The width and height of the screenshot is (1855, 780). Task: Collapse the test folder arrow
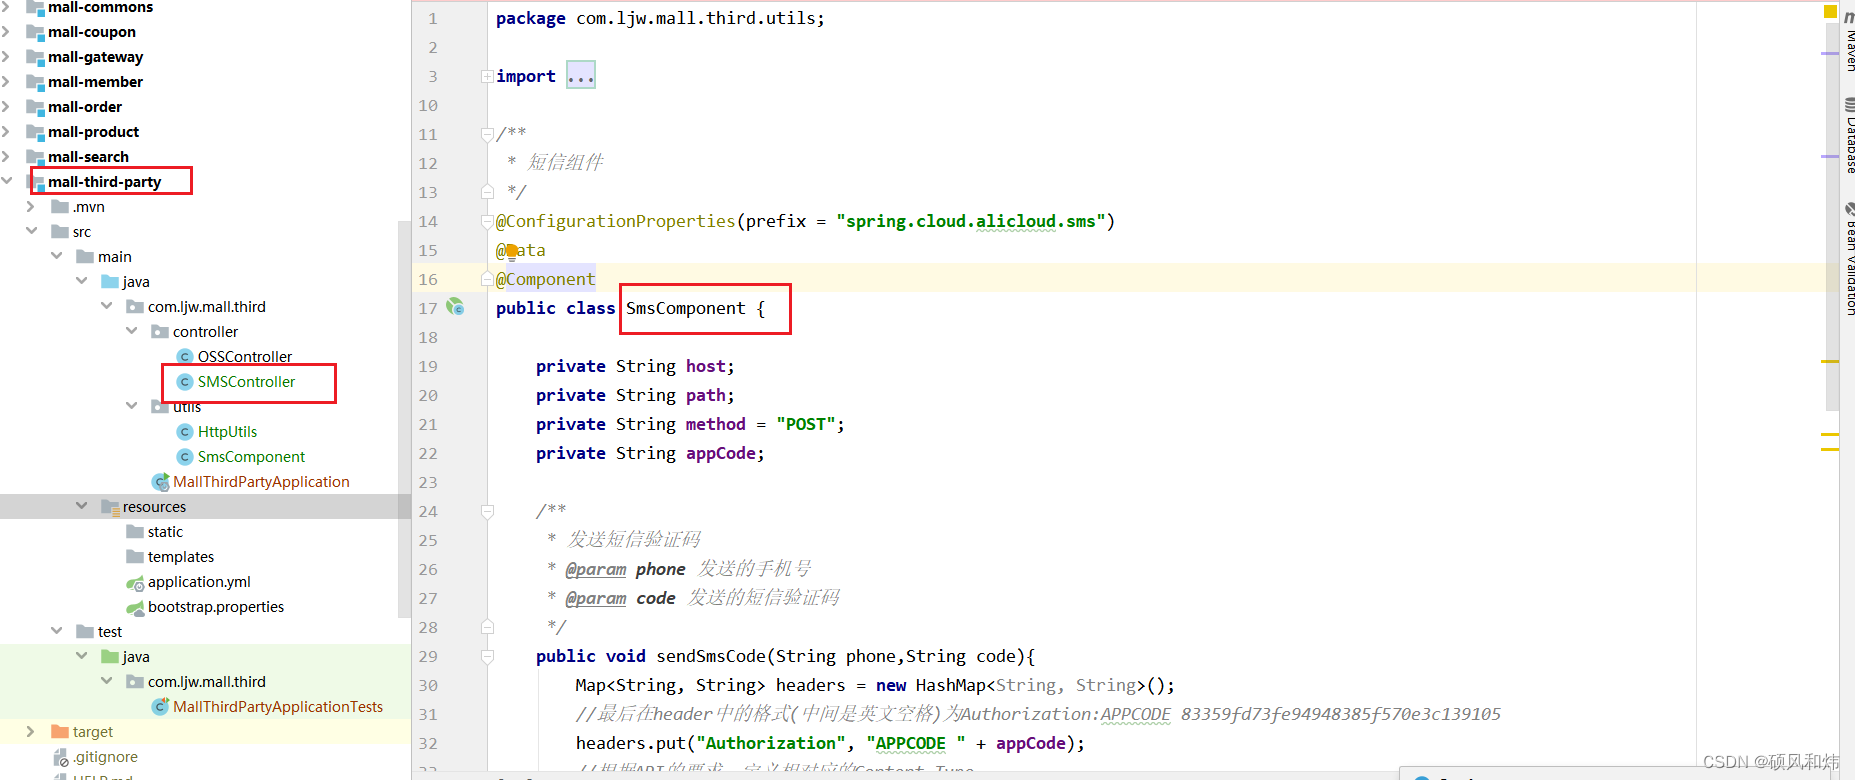click(57, 631)
